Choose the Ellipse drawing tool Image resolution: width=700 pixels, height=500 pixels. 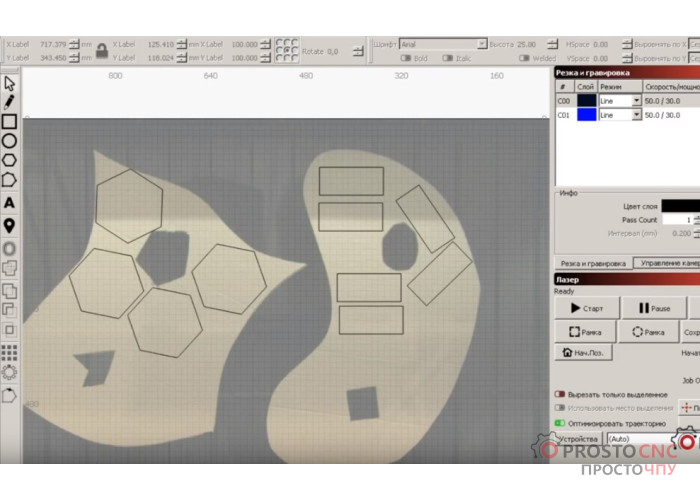point(9,141)
